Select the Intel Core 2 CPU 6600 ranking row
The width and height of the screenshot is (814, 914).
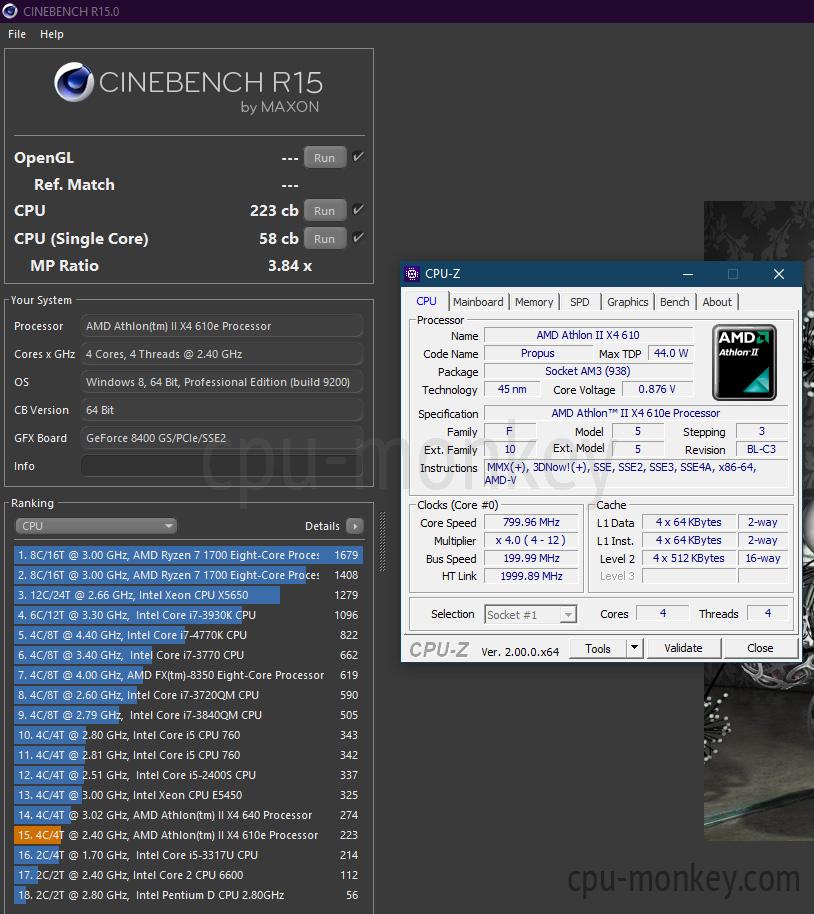tap(188, 875)
